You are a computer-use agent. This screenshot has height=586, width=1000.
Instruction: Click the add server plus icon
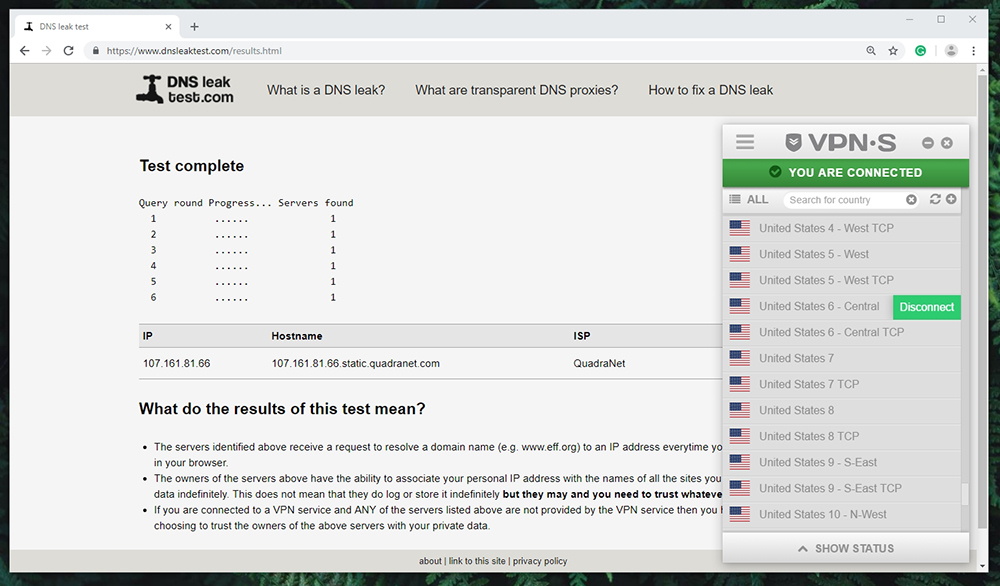(951, 199)
